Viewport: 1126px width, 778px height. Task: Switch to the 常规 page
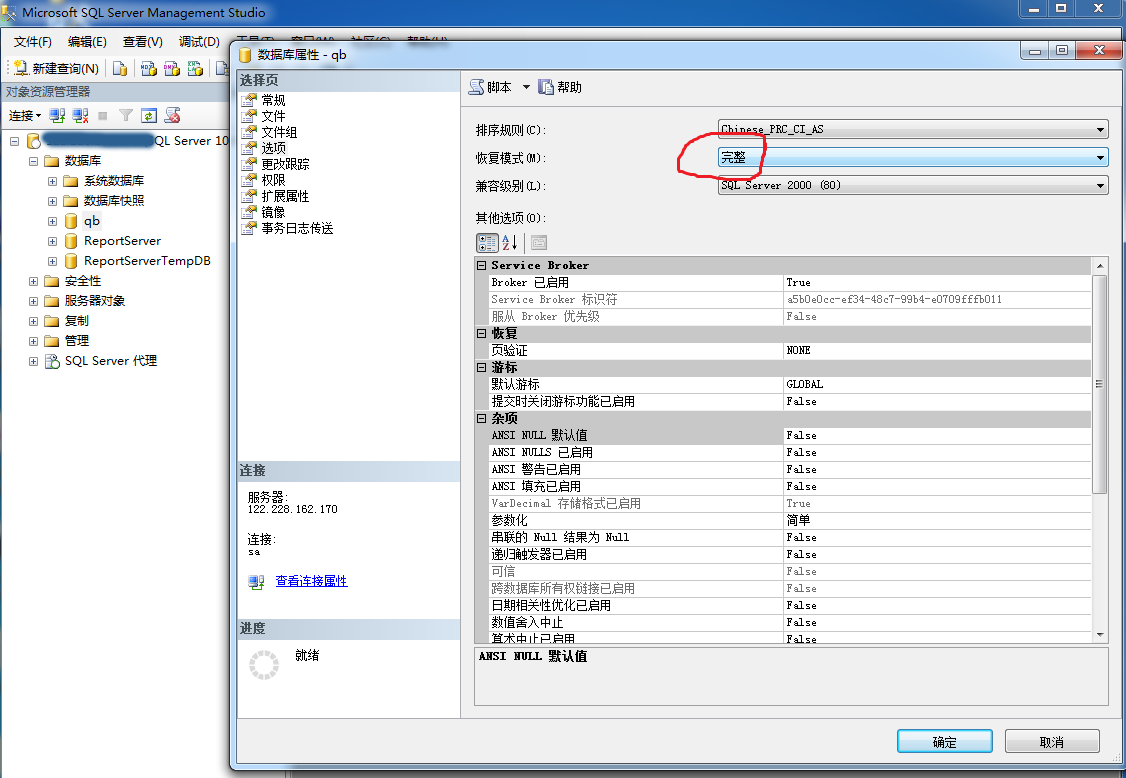(x=273, y=100)
